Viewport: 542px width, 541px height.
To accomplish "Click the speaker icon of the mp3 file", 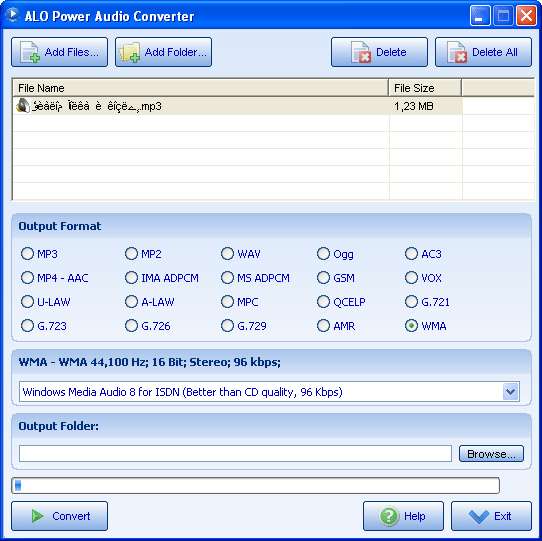I will (23, 106).
